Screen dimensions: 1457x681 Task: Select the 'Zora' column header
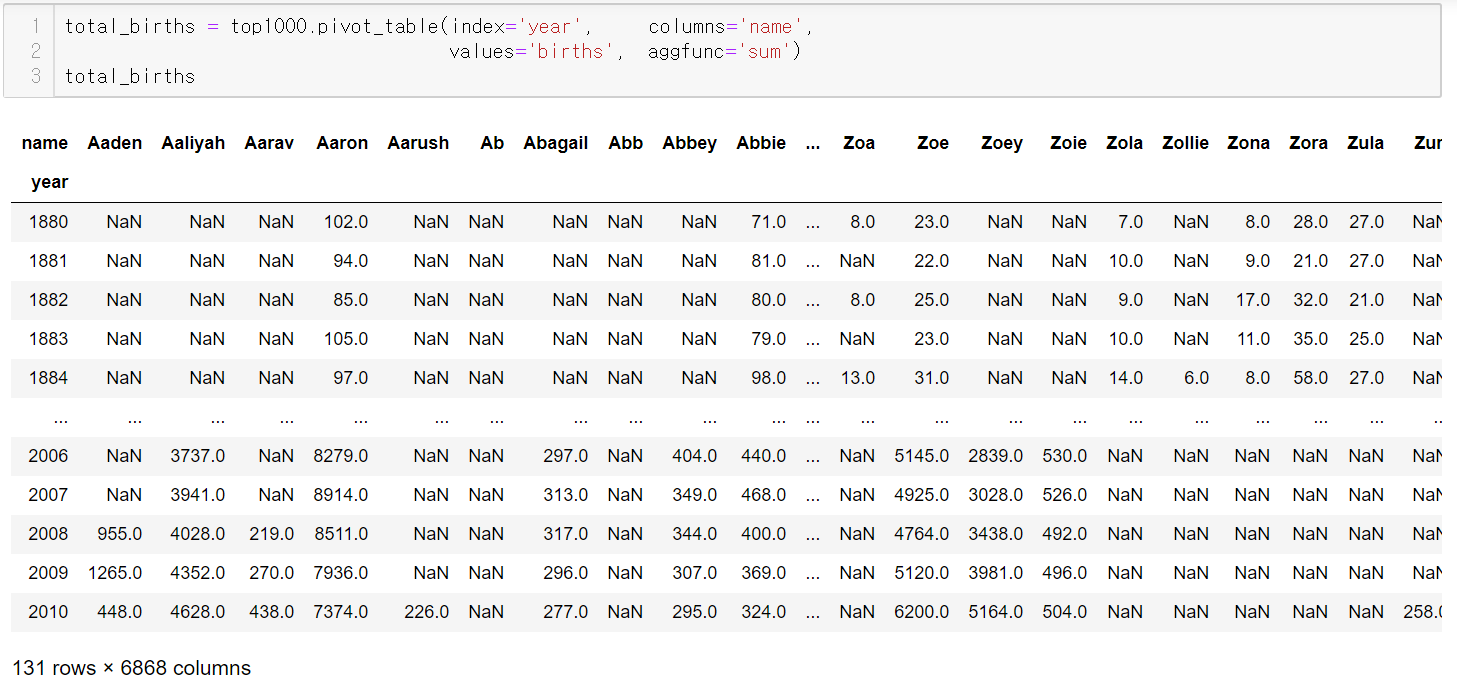[x=1308, y=143]
